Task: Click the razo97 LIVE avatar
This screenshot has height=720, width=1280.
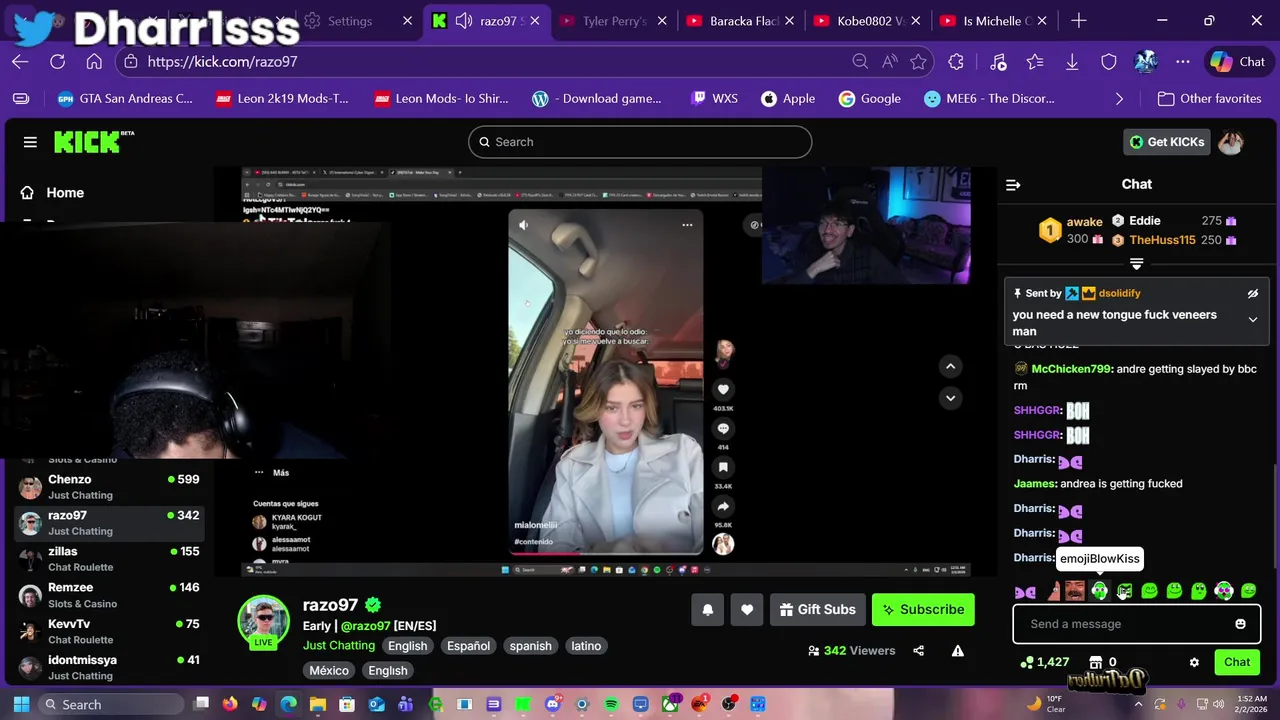Action: coord(264,621)
